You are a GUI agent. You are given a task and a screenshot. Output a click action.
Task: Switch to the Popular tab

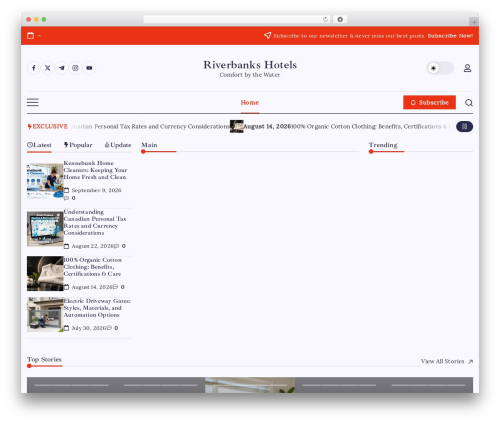tap(78, 145)
